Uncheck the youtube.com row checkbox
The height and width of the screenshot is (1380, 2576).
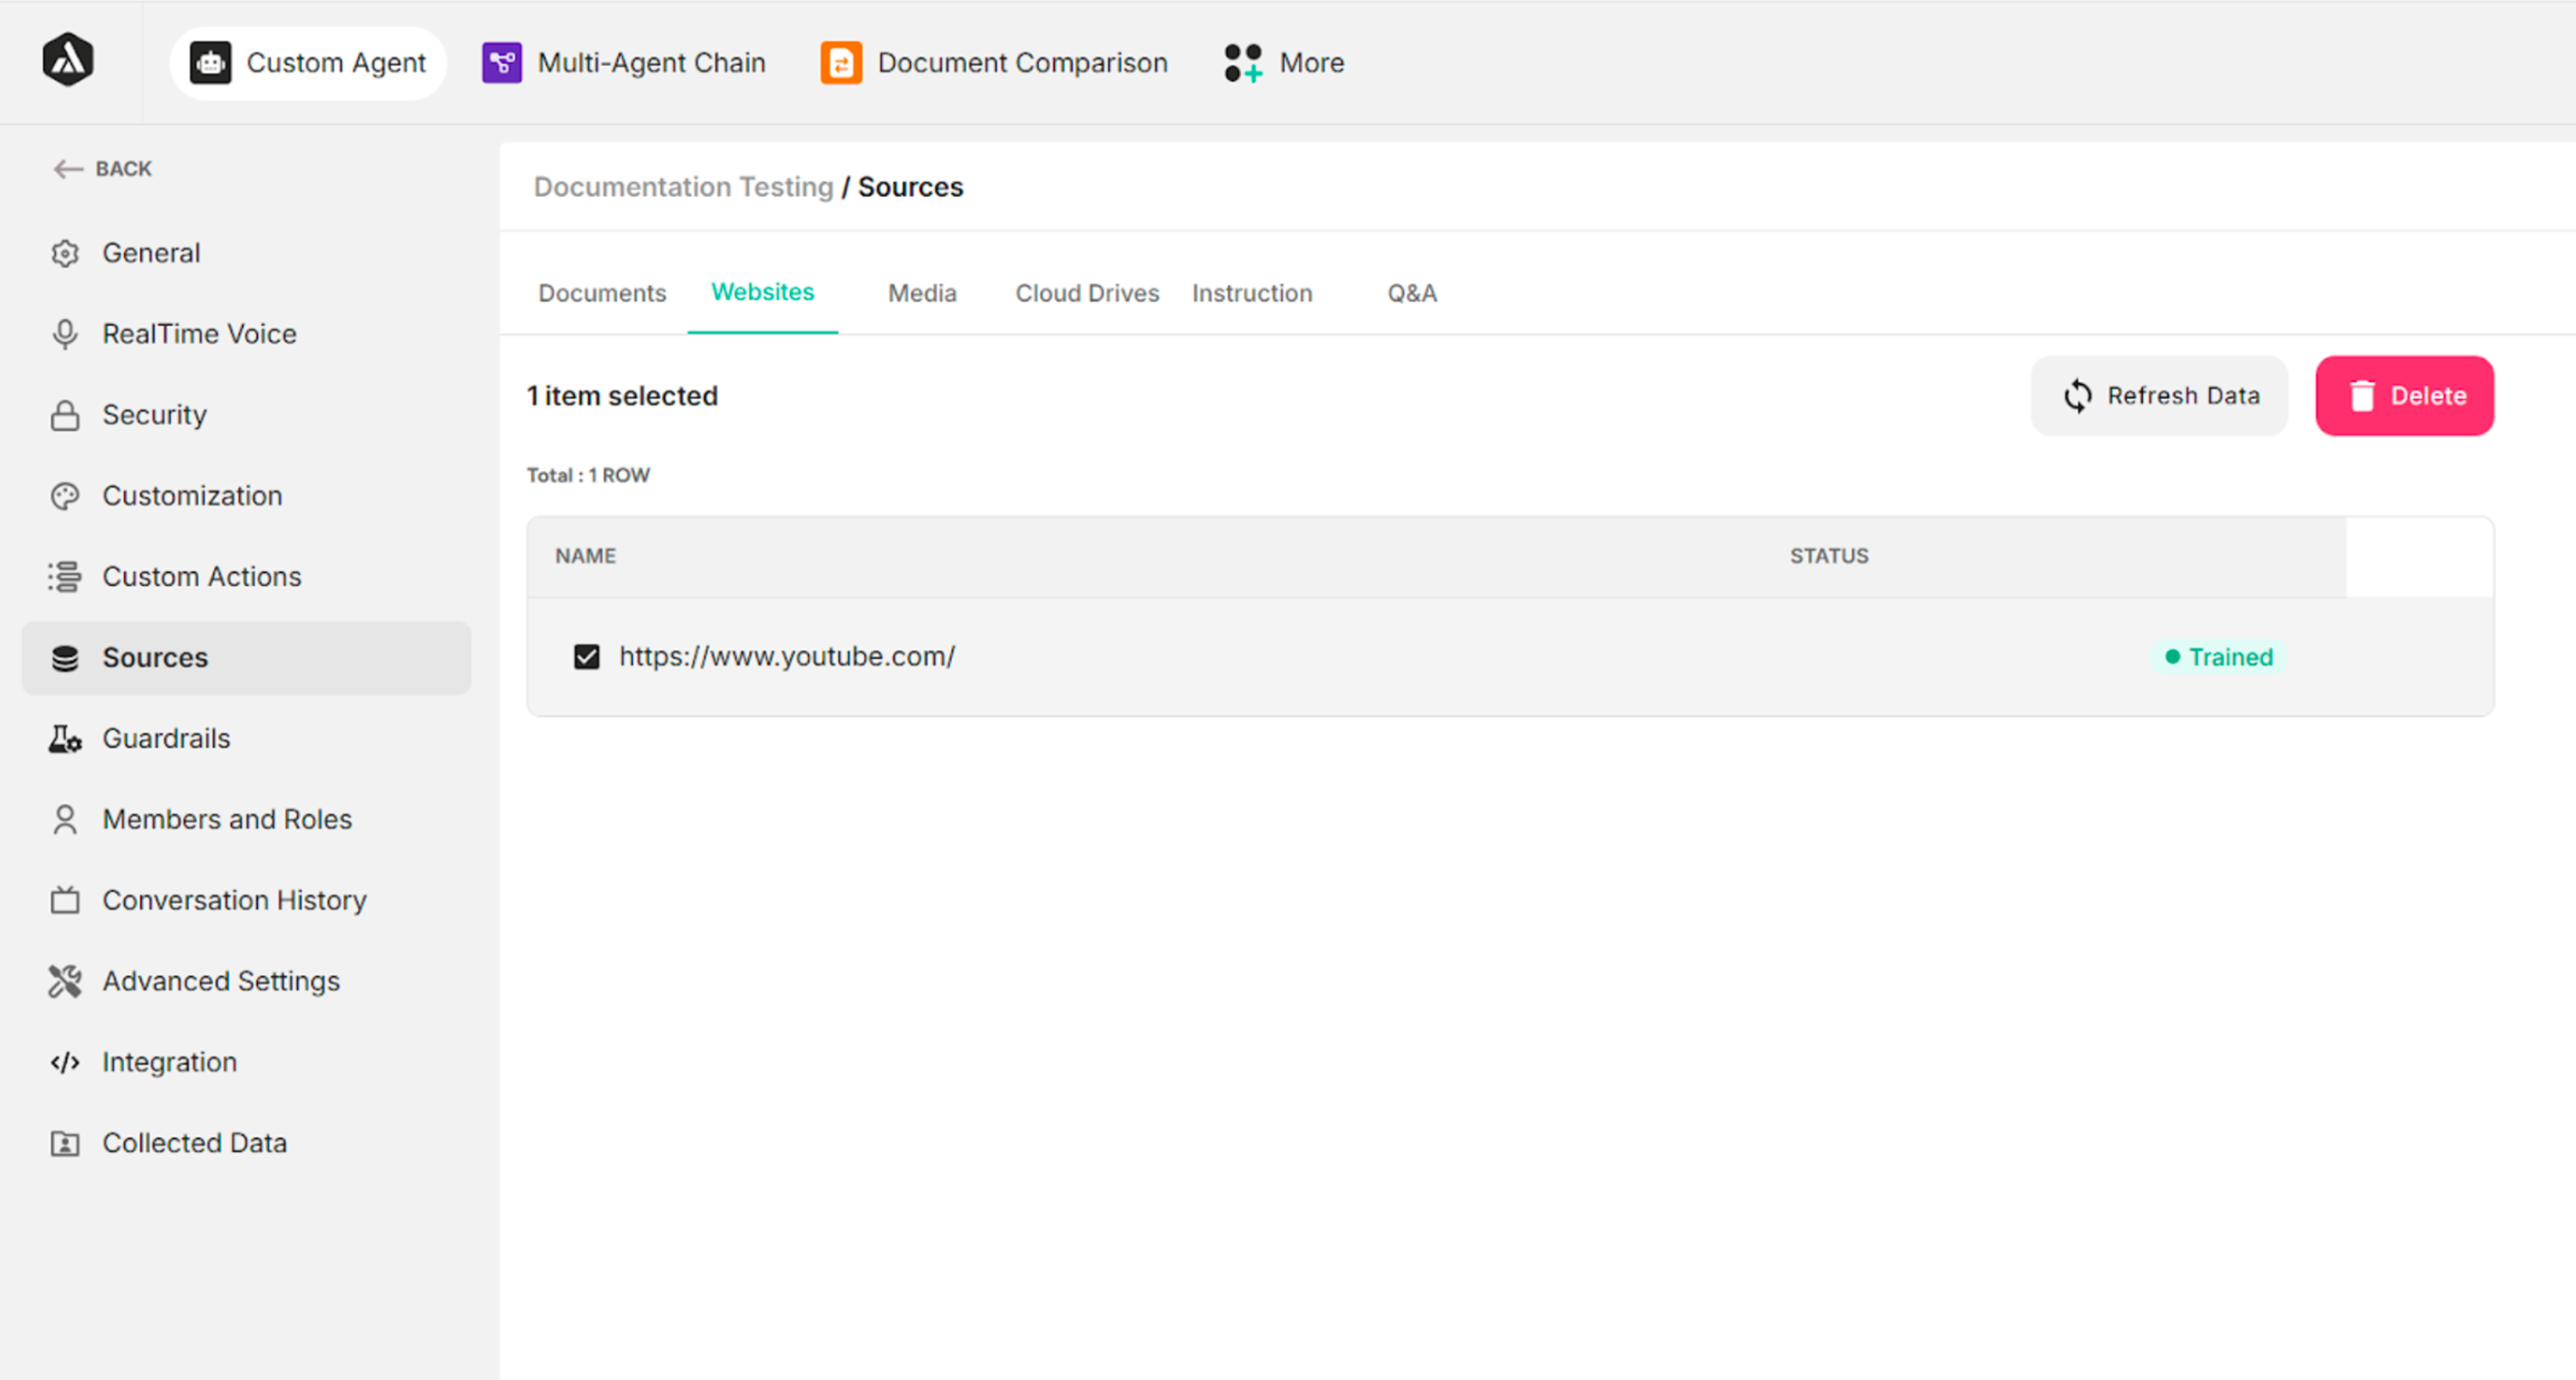point(587,657)
